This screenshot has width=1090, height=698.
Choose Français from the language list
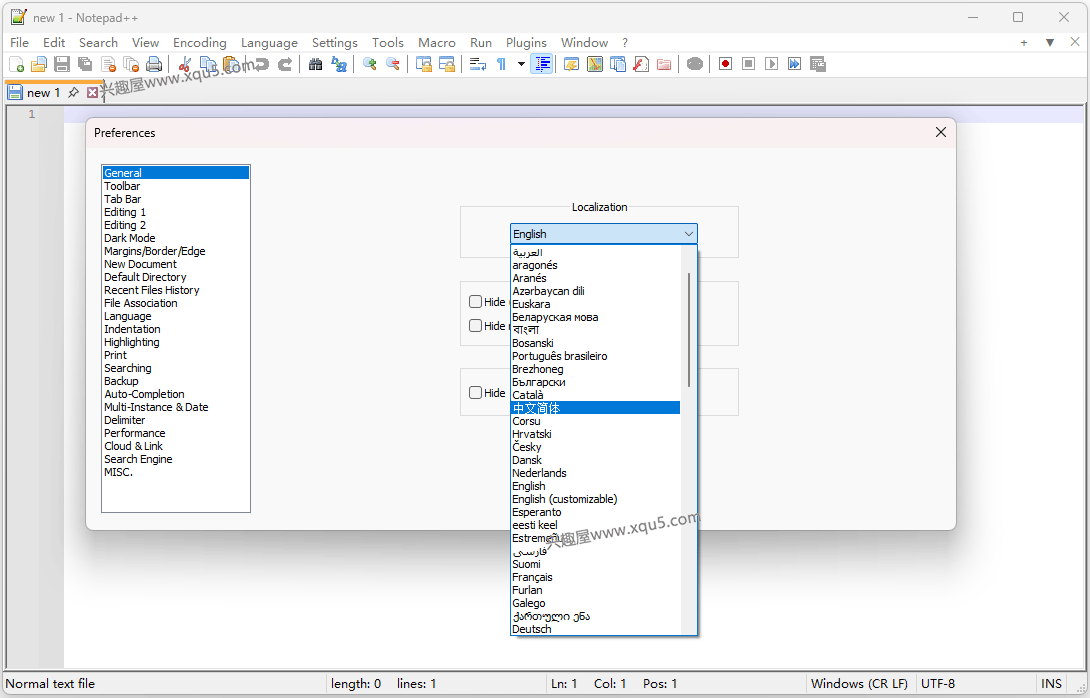pos(595,577)
